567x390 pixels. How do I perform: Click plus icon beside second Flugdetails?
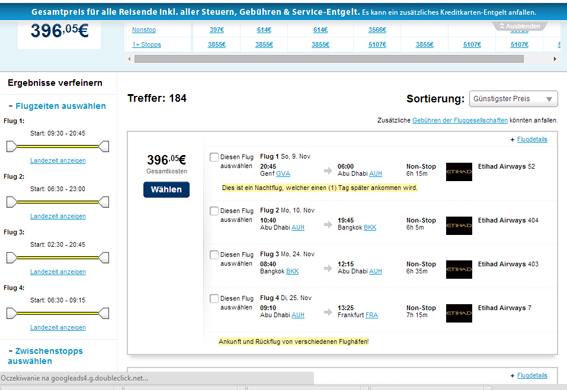[x=512, y=376]
